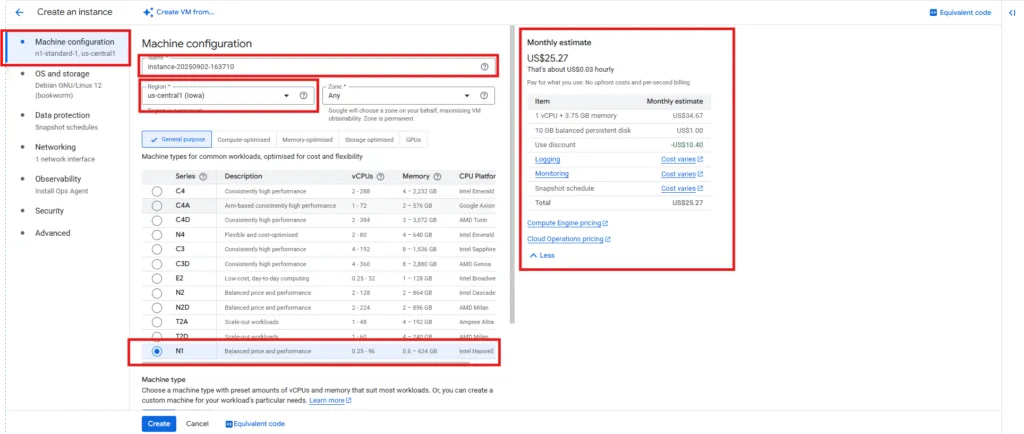Select the C4D series radio button
Screen dimensions: 1024x434
157,220
